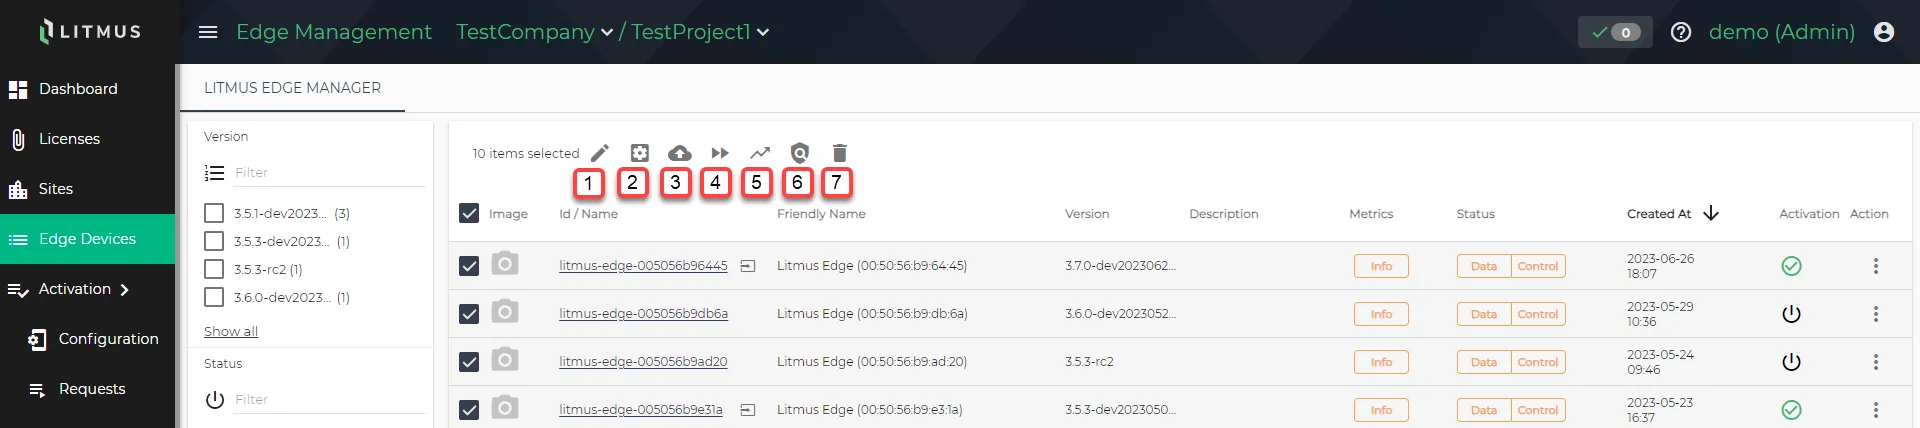
Task: Open the TestProject1 dropdown
Action: [700, 32]
